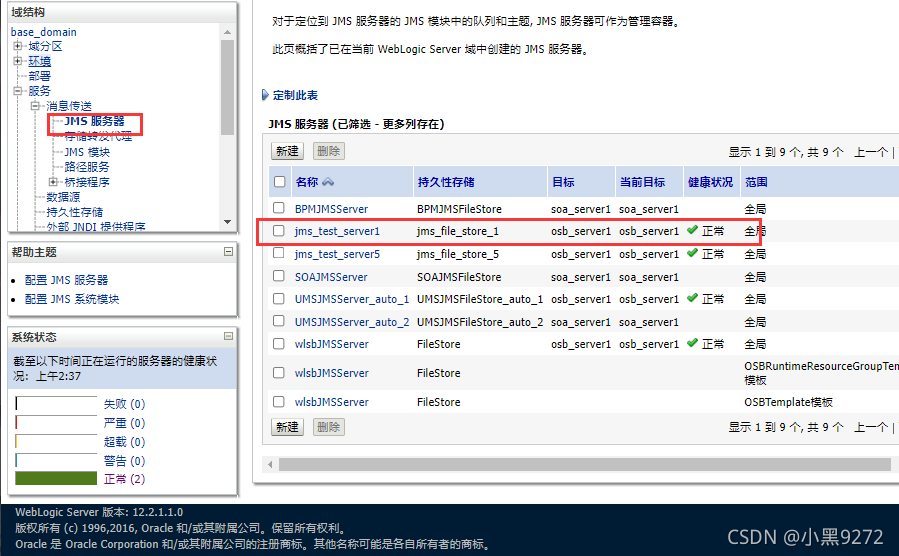
Task: Collapse the 系统状态 panel
Action: [x=228, y=336]
